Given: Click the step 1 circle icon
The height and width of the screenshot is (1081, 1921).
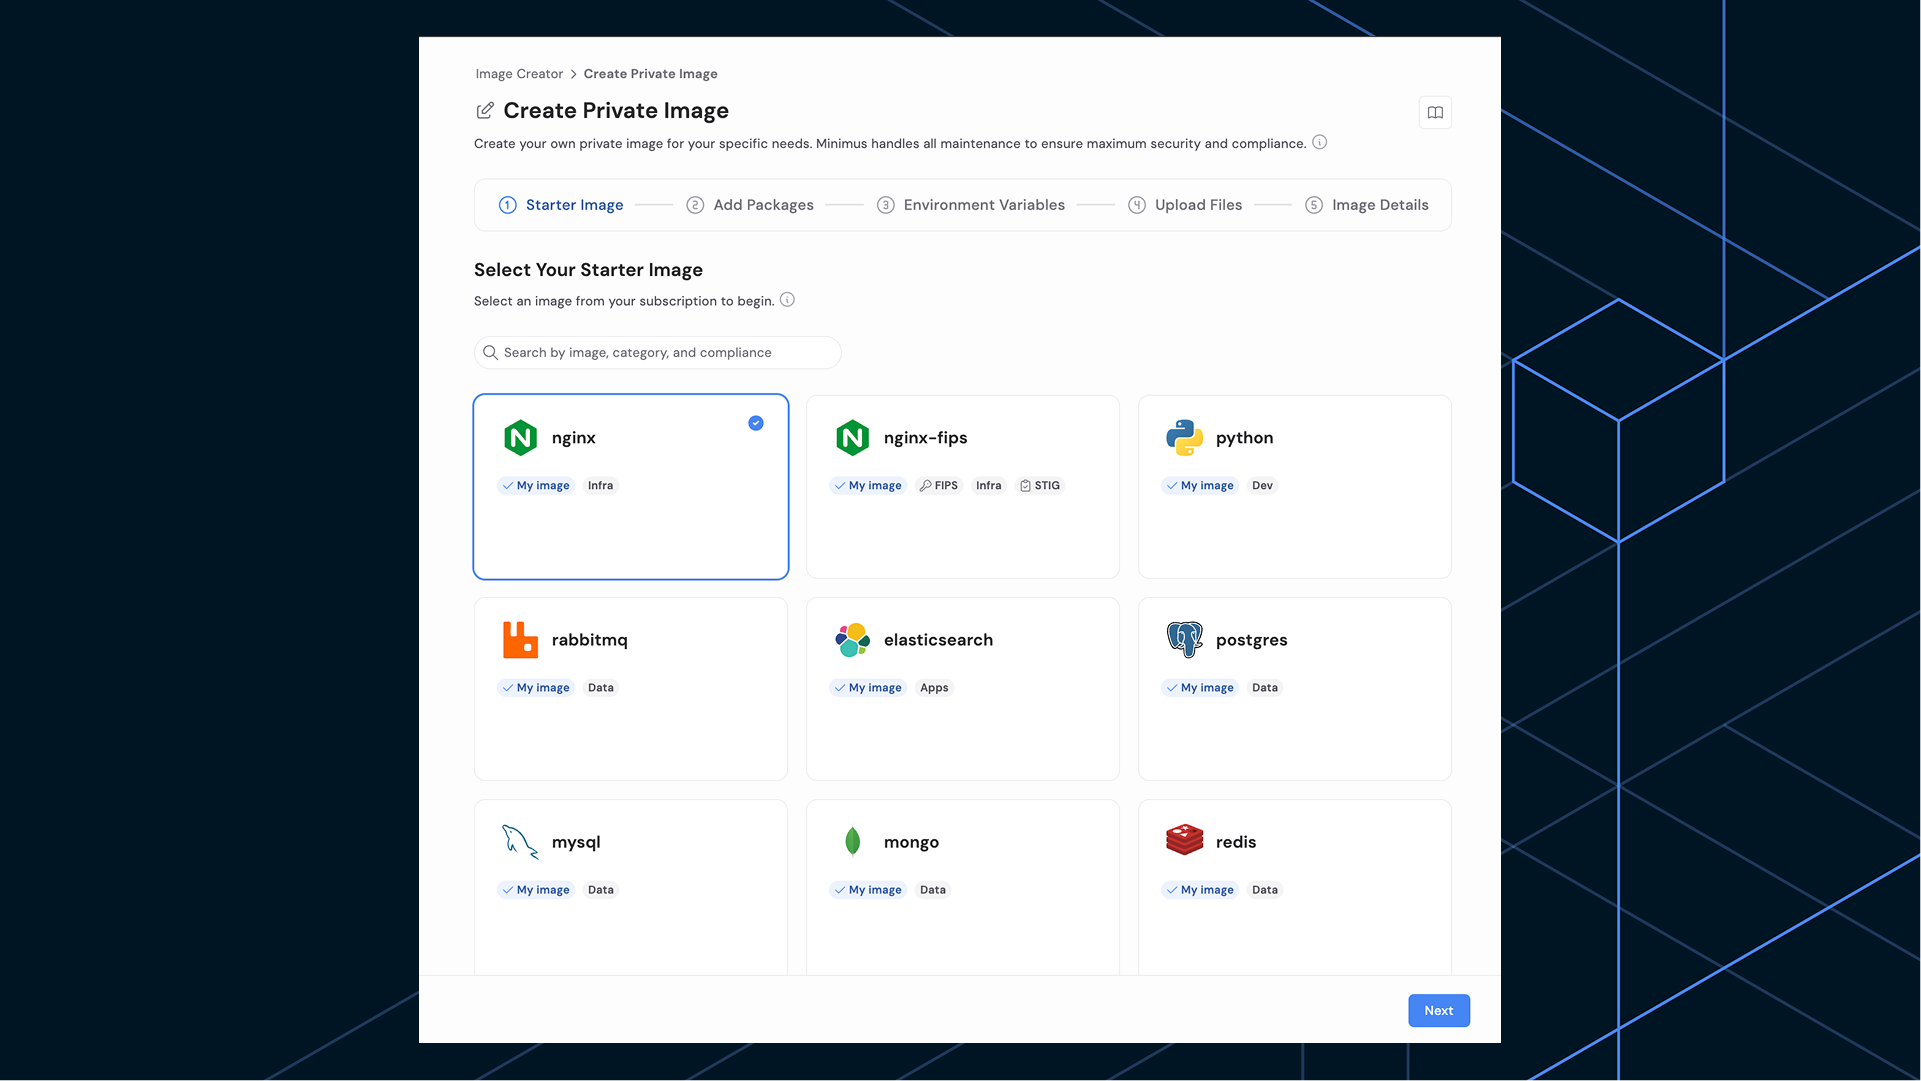Looking at the screenshot, I should pyautogui.click(x=508, y=205).
